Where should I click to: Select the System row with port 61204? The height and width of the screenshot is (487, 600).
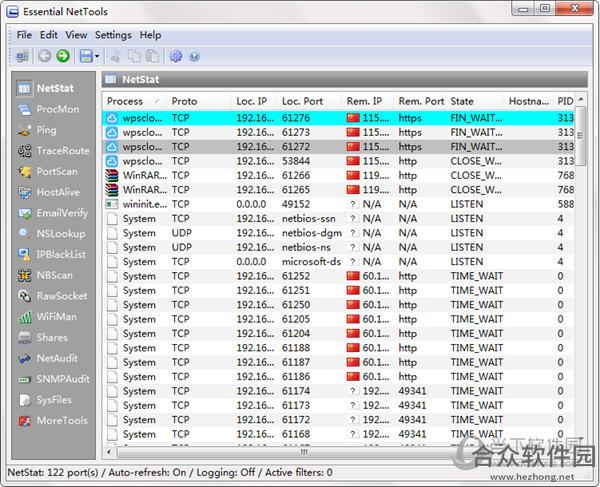[x=338, y=334]
